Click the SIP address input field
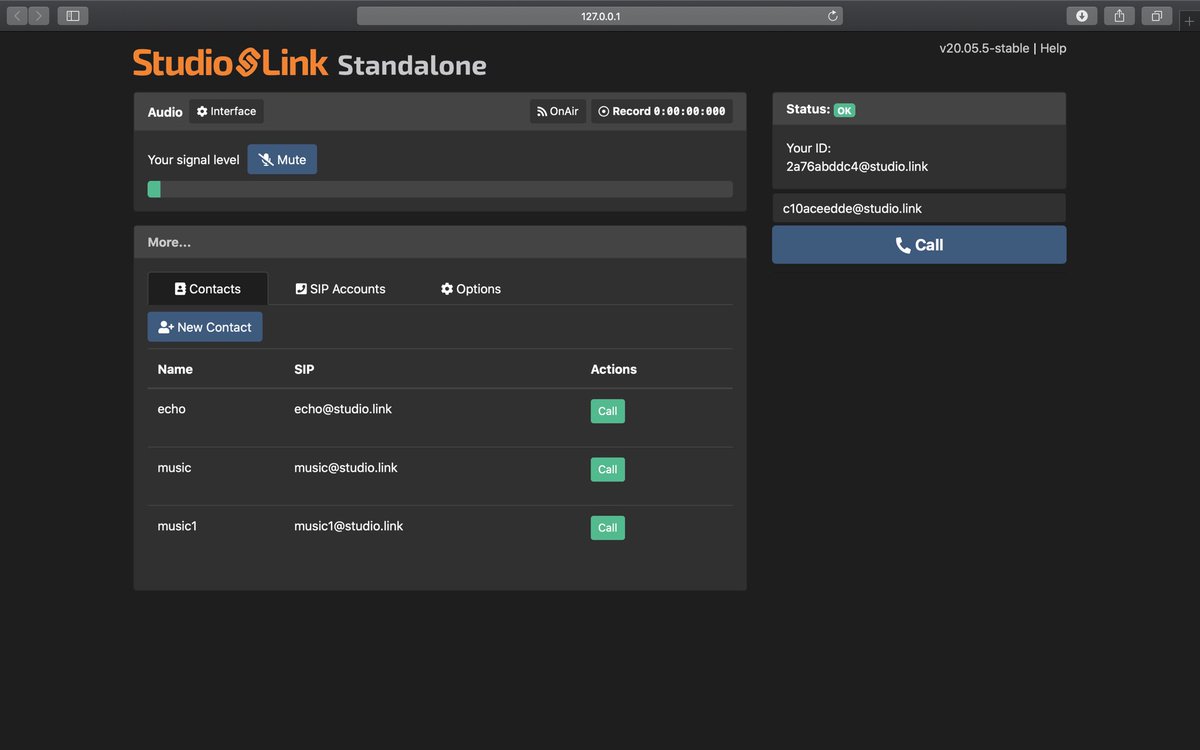This screenshot has height=750, width=1200. [x=919, y=208]
